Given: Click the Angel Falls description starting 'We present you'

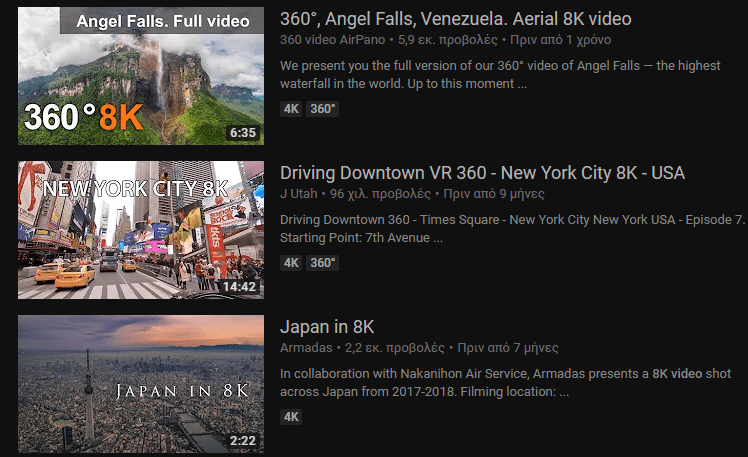Looking at the screenshot, I should point(500,75).
